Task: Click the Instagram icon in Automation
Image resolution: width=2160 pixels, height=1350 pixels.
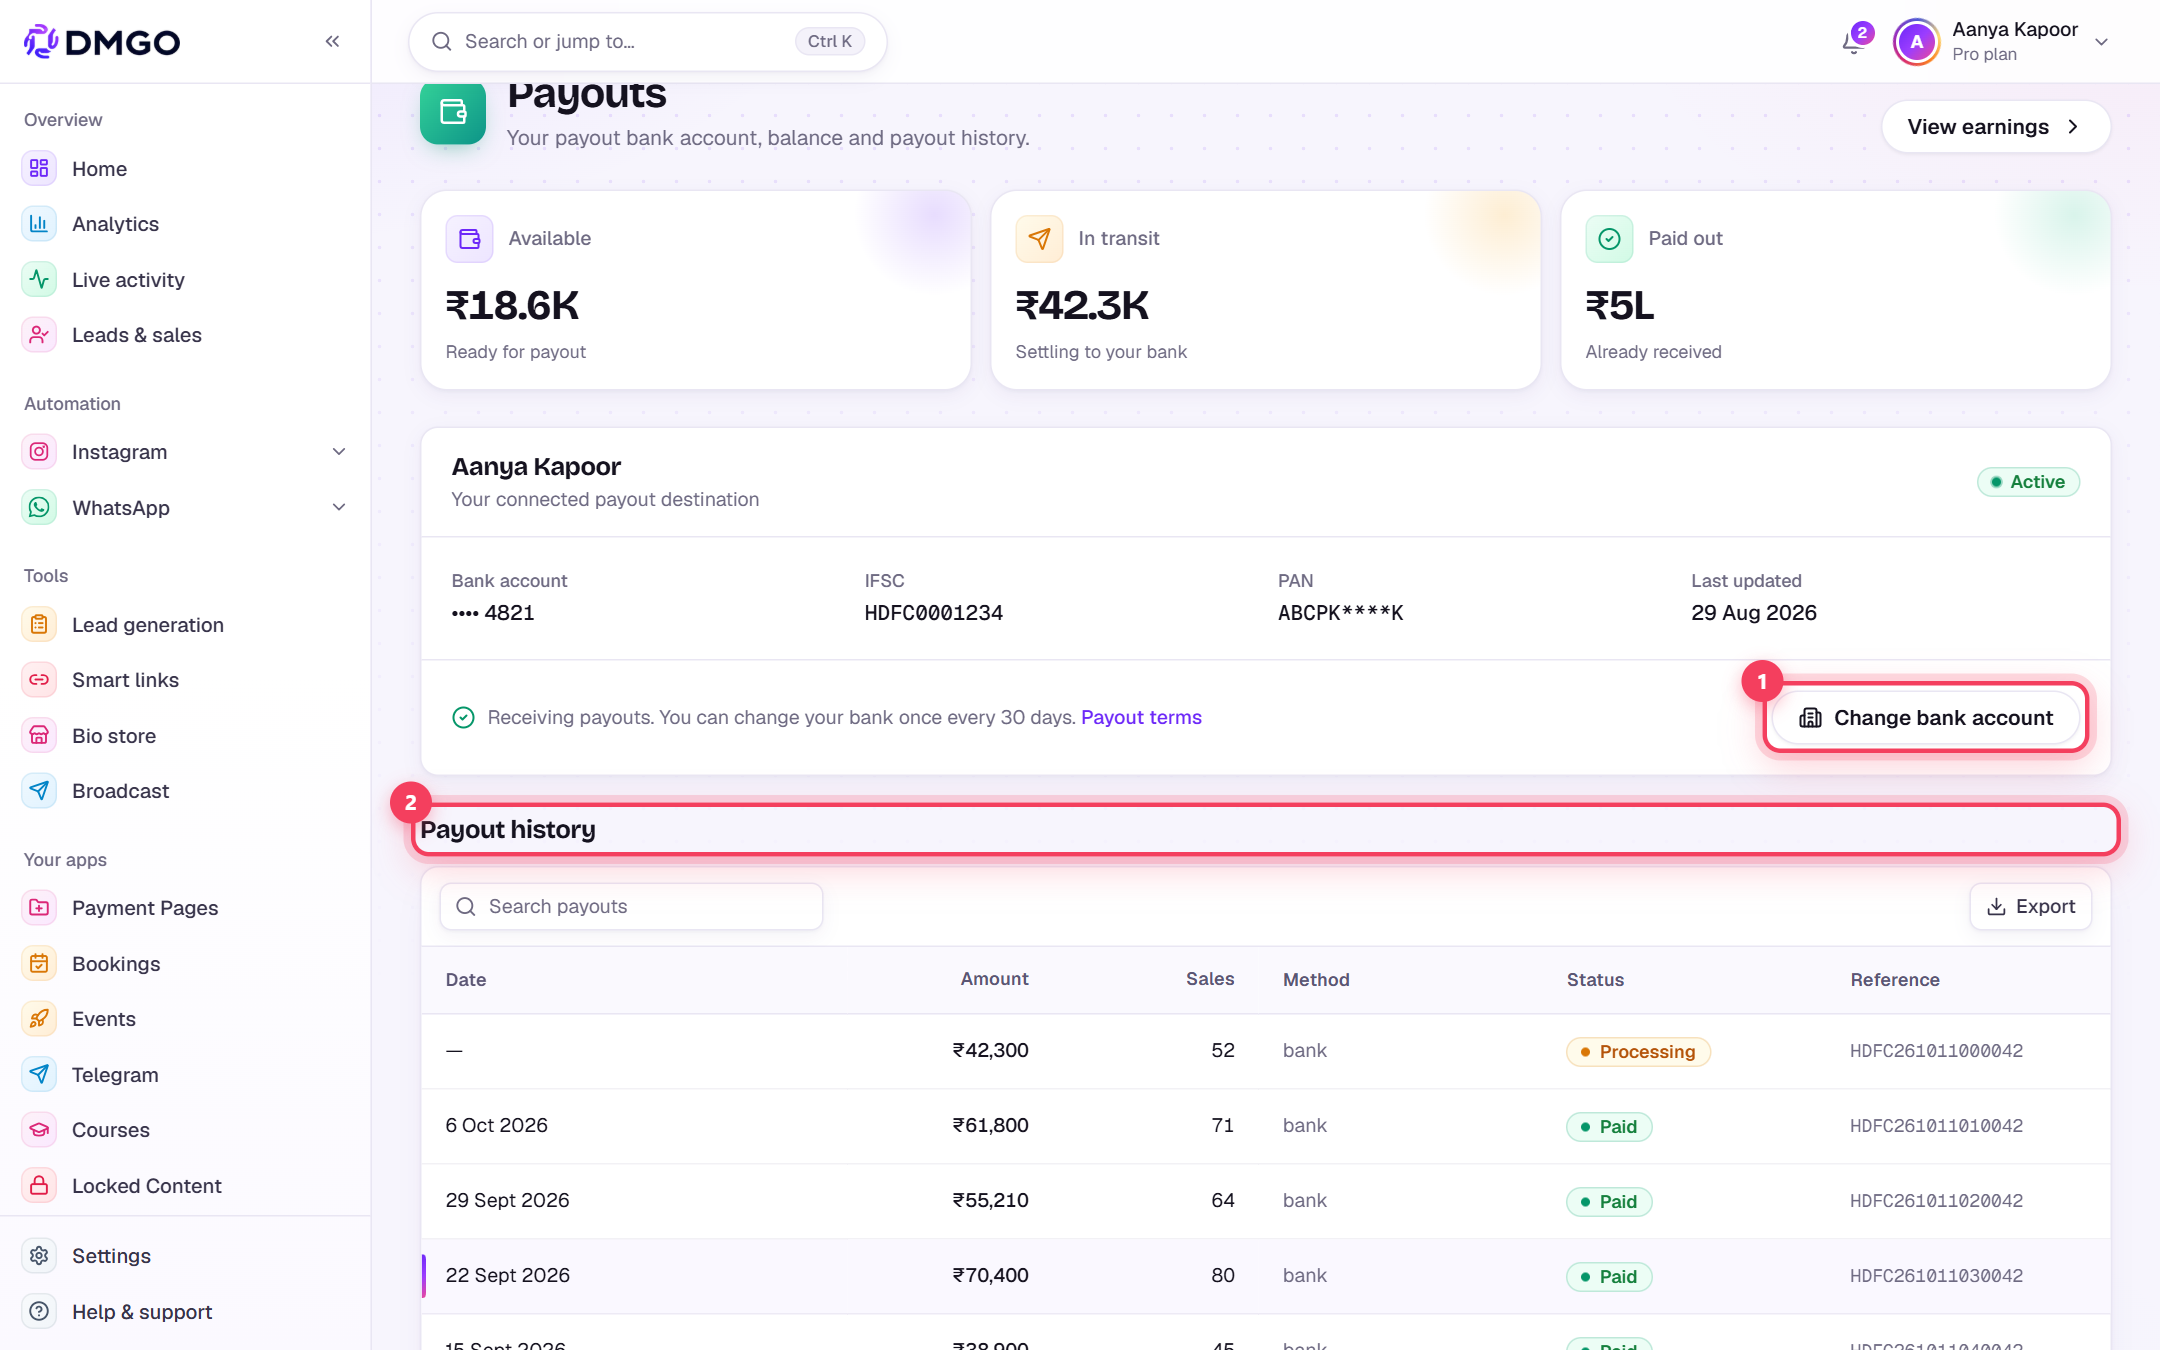Action: [39, 452]
